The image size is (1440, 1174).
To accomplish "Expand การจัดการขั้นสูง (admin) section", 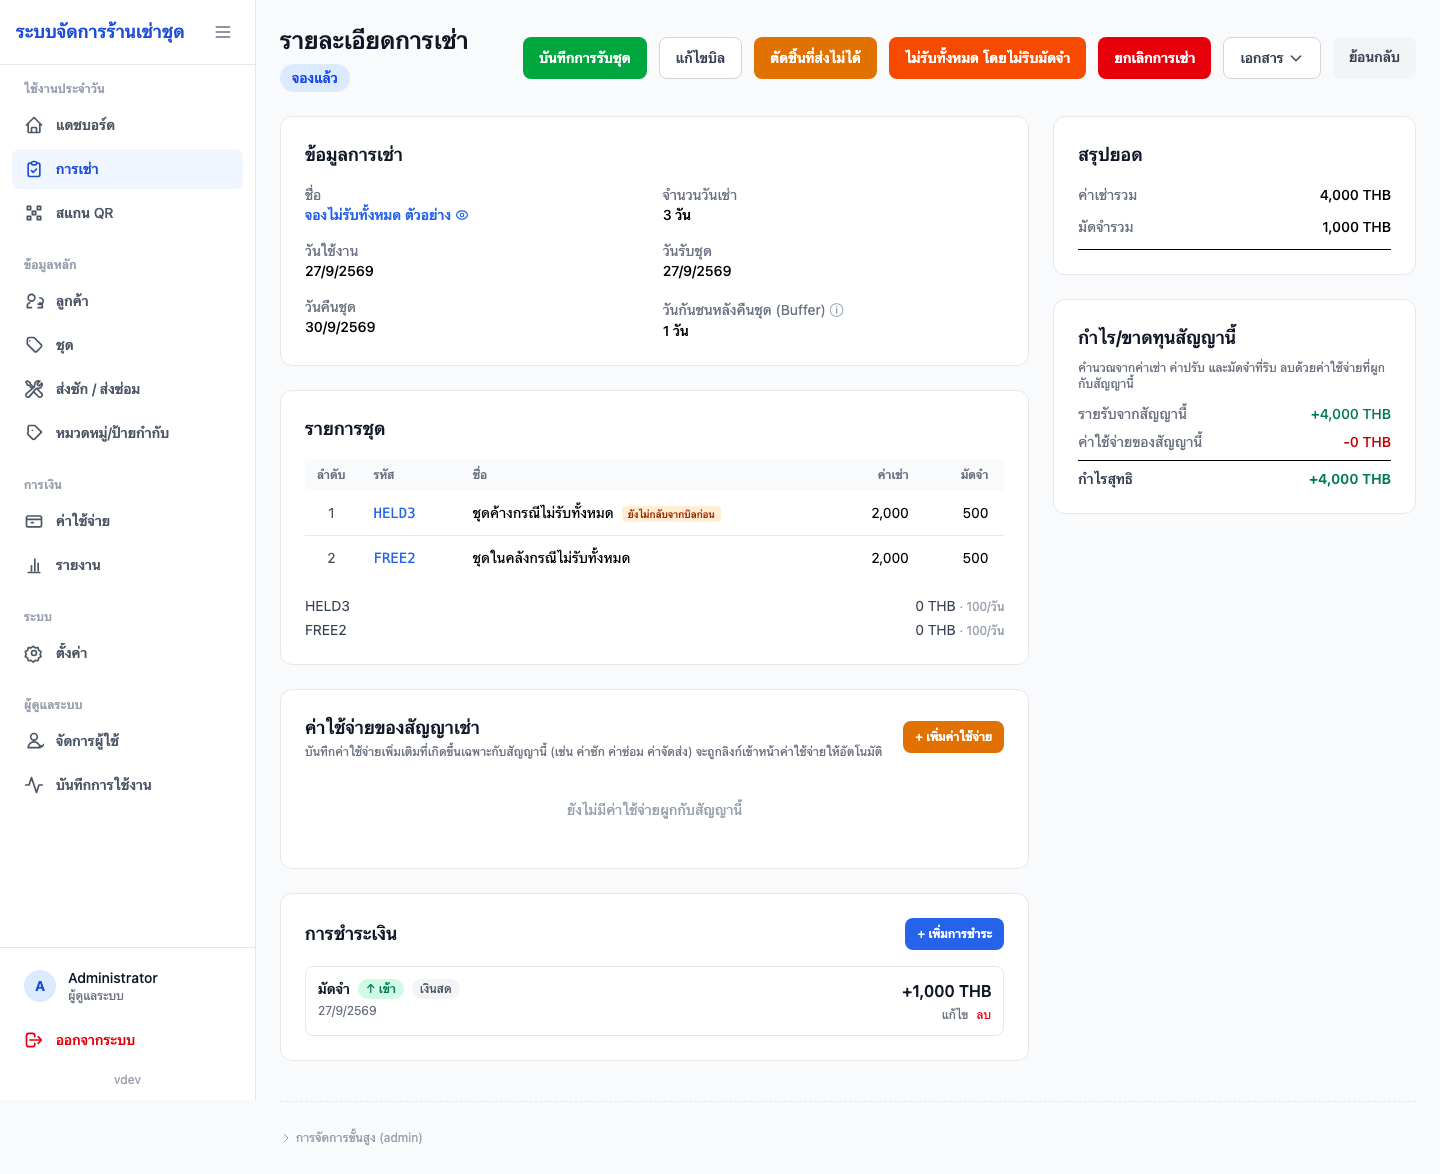I will (x=352, y=1138).
